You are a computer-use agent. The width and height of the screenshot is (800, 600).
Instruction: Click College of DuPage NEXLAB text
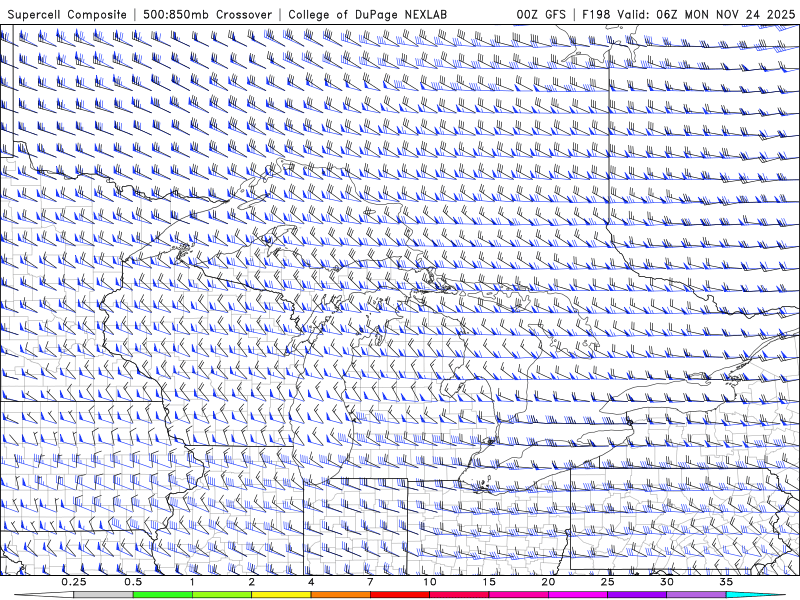pyautogui.click(x=367, y=14)
